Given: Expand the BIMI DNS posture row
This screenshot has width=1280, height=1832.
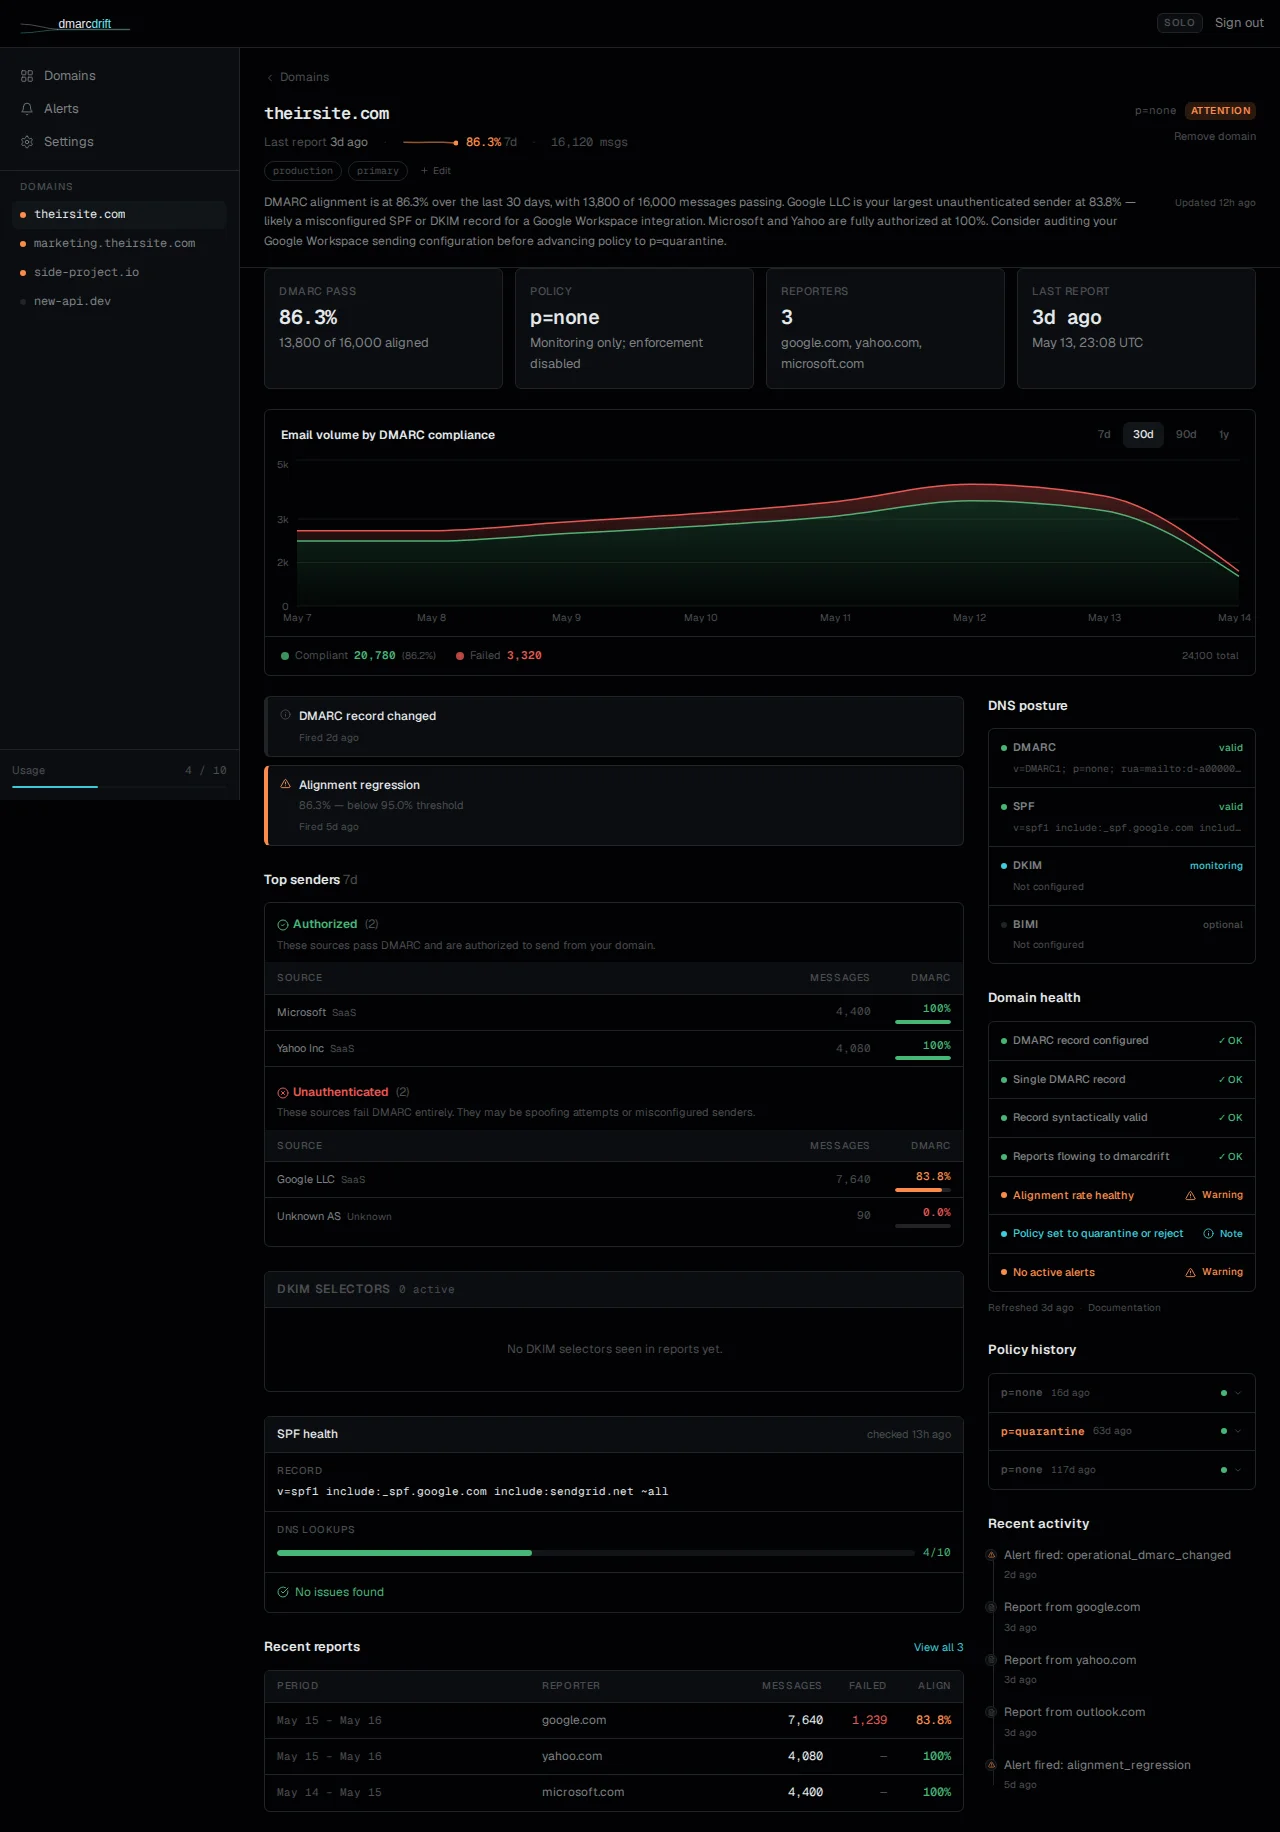Looking at the screenshot, I should (x=1121, y=934).
